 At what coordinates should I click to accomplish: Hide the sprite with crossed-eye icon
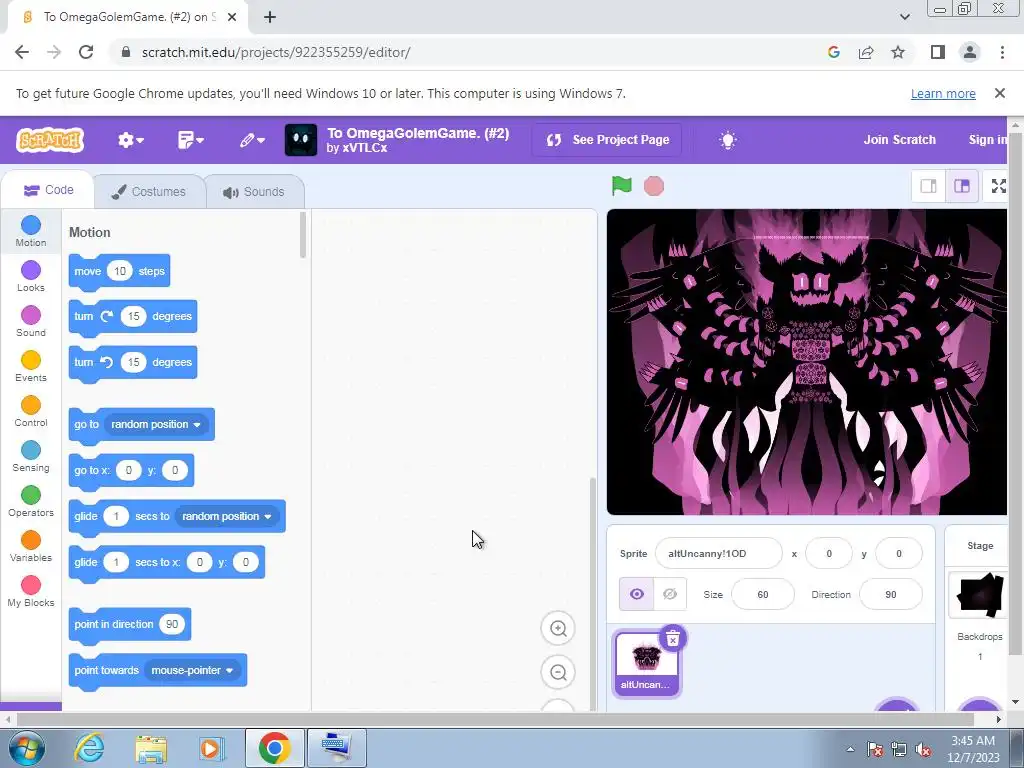coord(670,594)
